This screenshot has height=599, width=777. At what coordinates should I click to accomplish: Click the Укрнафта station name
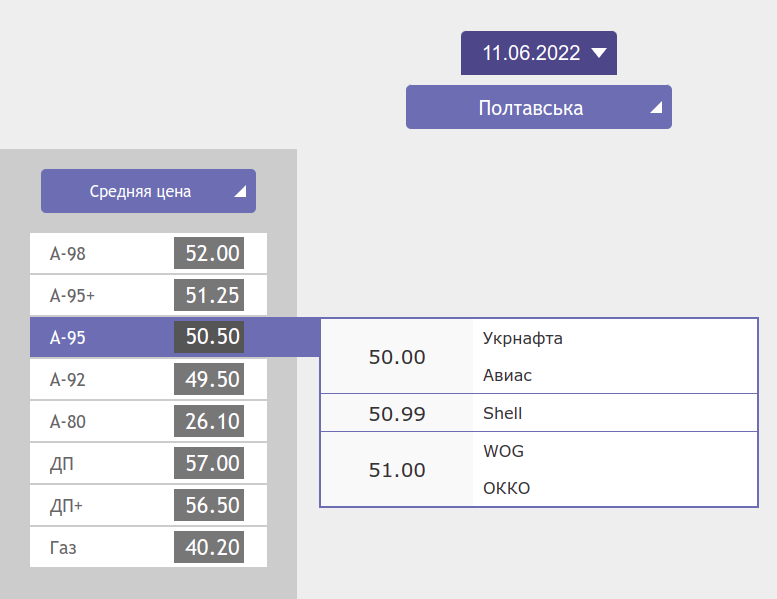click(x=522, y=338)
